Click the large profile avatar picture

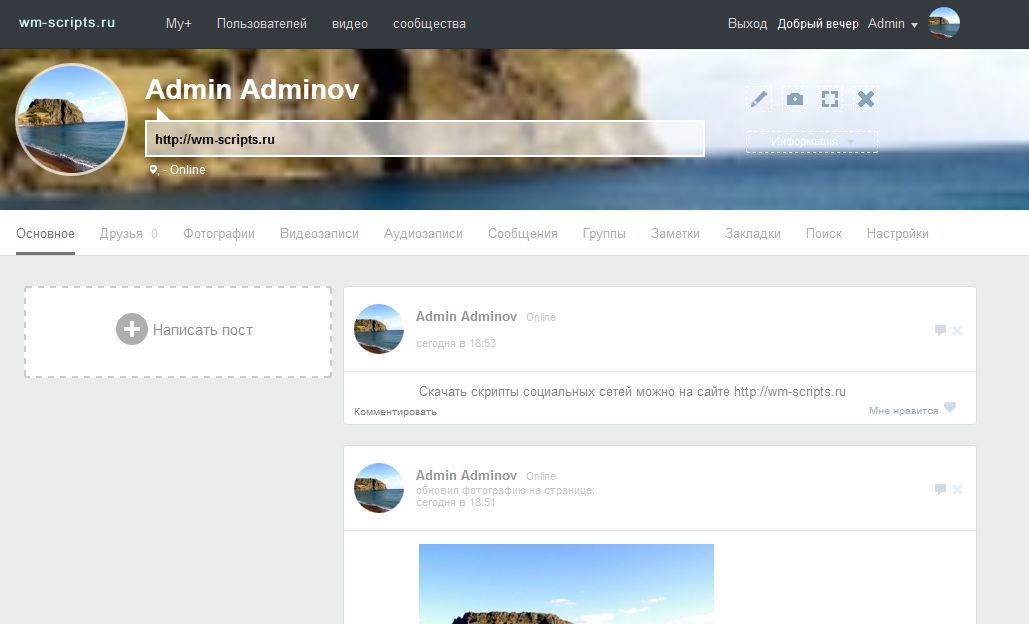71,120
